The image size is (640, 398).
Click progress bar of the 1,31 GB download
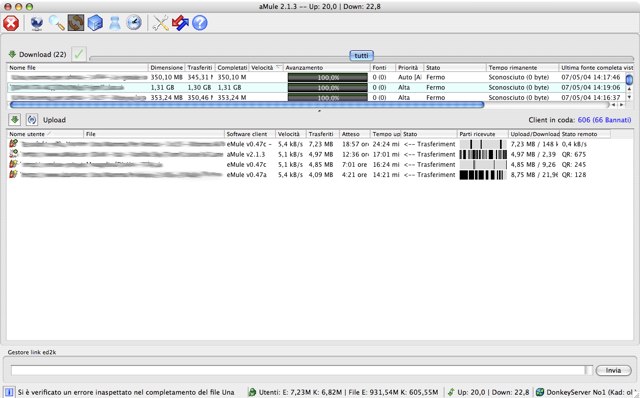327,87
